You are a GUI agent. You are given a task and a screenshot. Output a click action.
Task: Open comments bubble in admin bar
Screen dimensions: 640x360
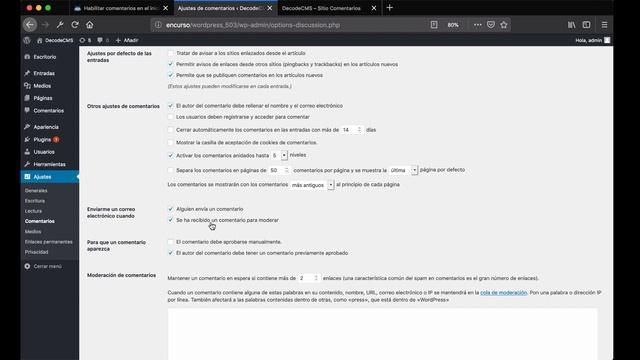click(x=103, y=40)
